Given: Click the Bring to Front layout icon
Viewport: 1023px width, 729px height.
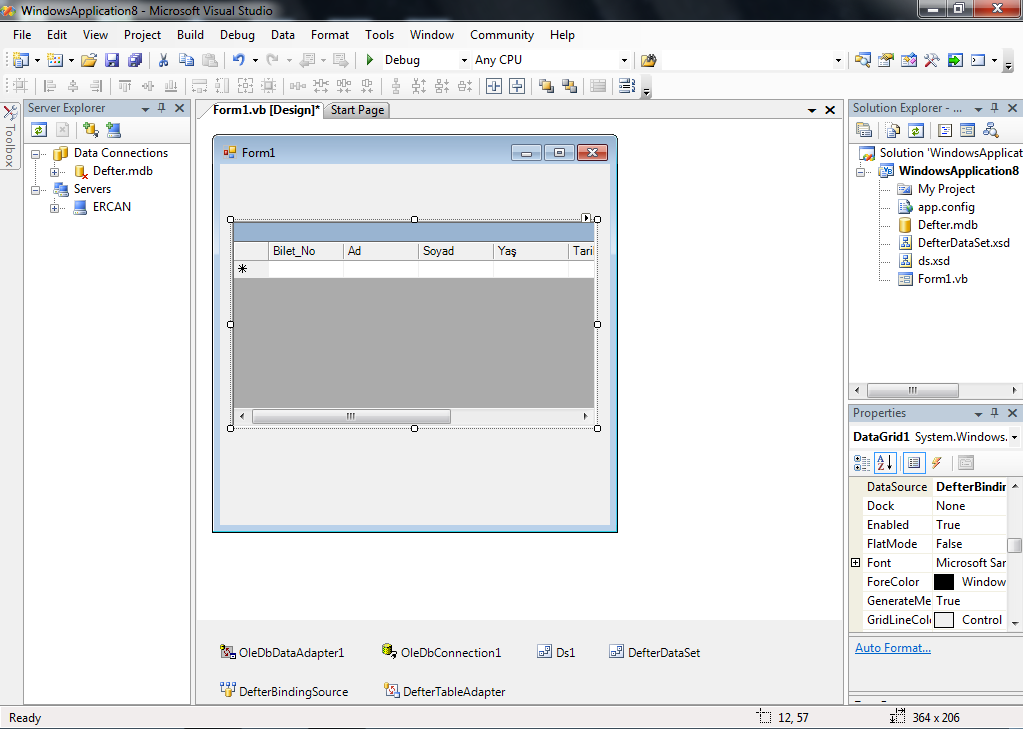Looking at the screenshot, I should [546, 85].
